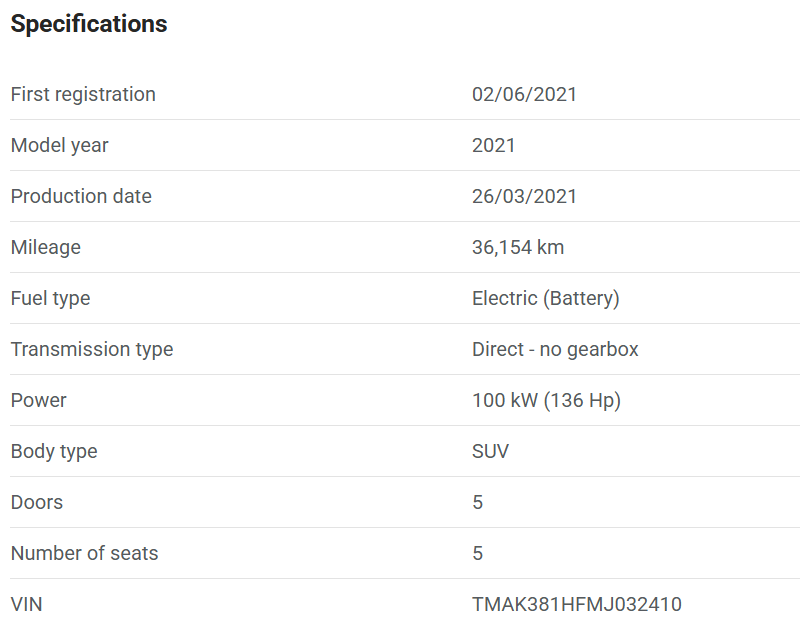Image resolution: width=800 pixels, height=625 pixels.
Task: Select the 36,154 km mileage value
Action: (517, 247)
